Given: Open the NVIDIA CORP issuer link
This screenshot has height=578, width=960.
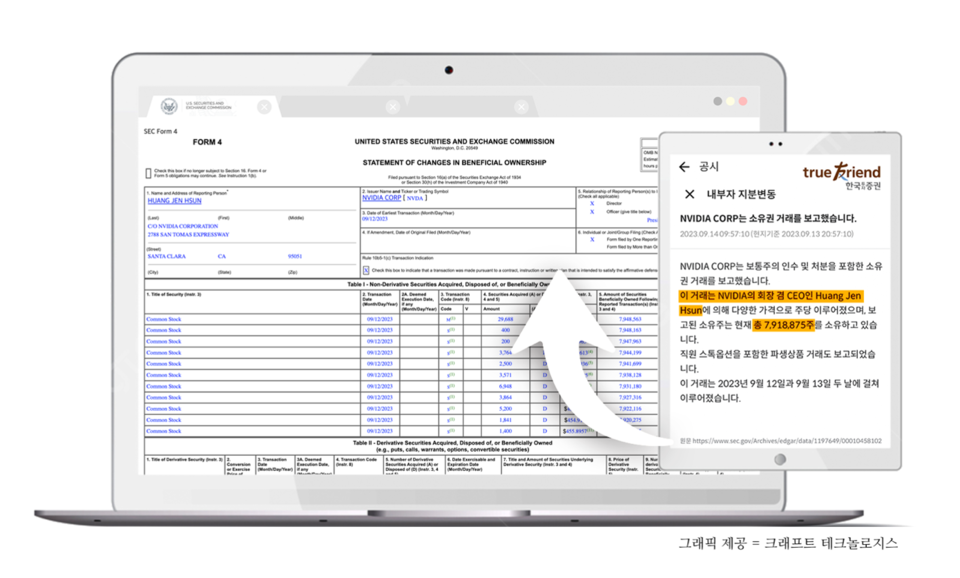Looking at the screenshot, I should [x=381, y=198].
